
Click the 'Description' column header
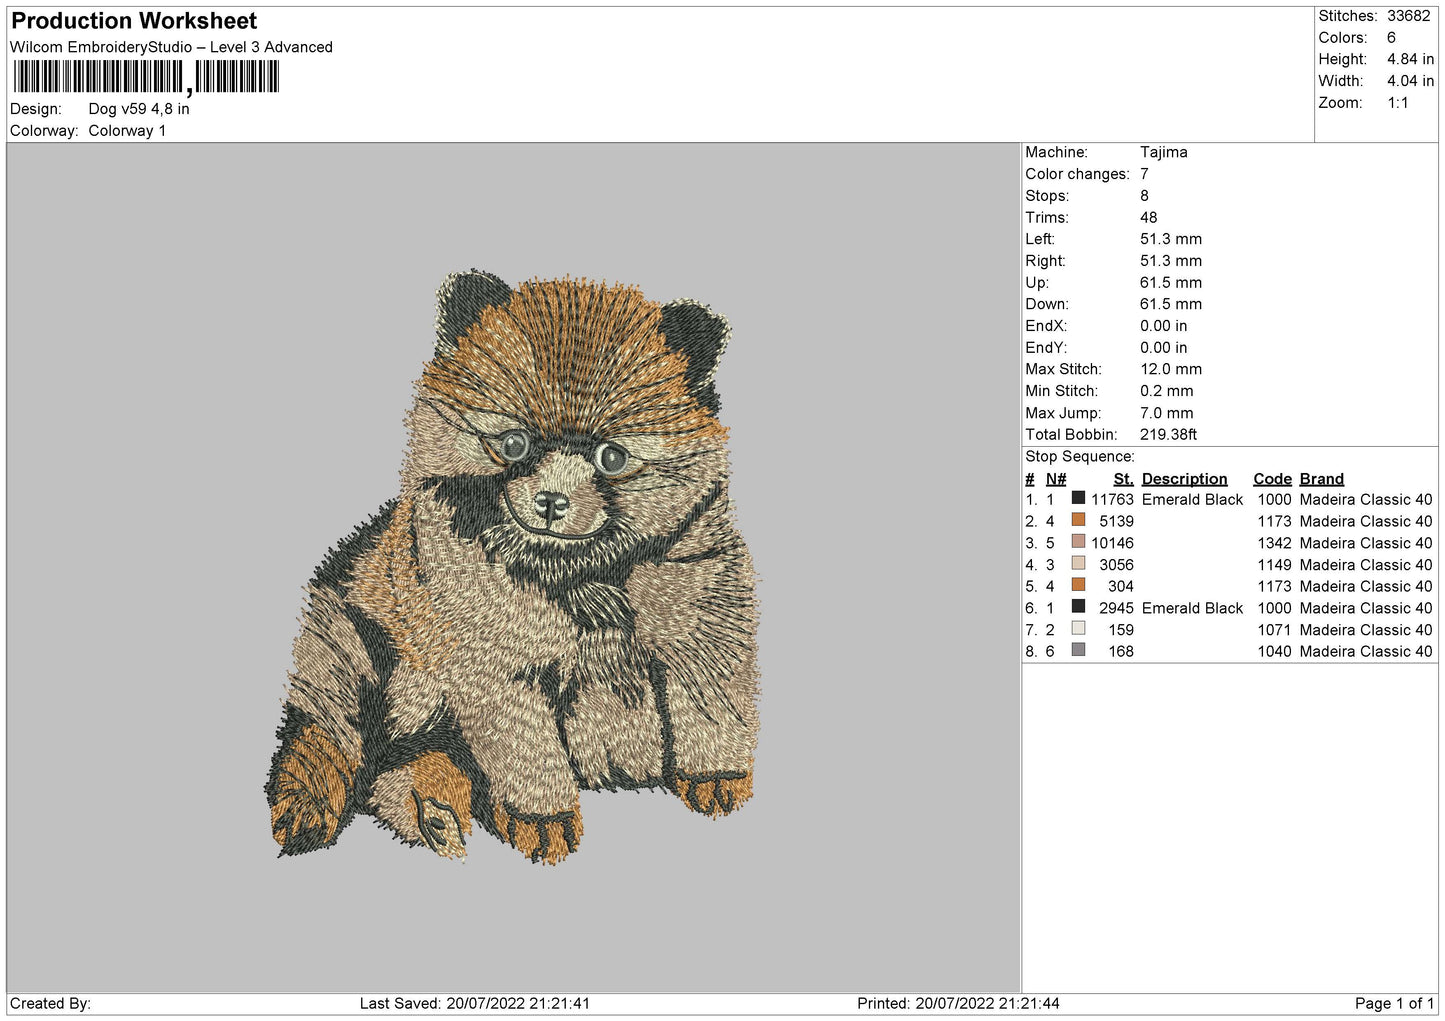[x=1184, y=479]
